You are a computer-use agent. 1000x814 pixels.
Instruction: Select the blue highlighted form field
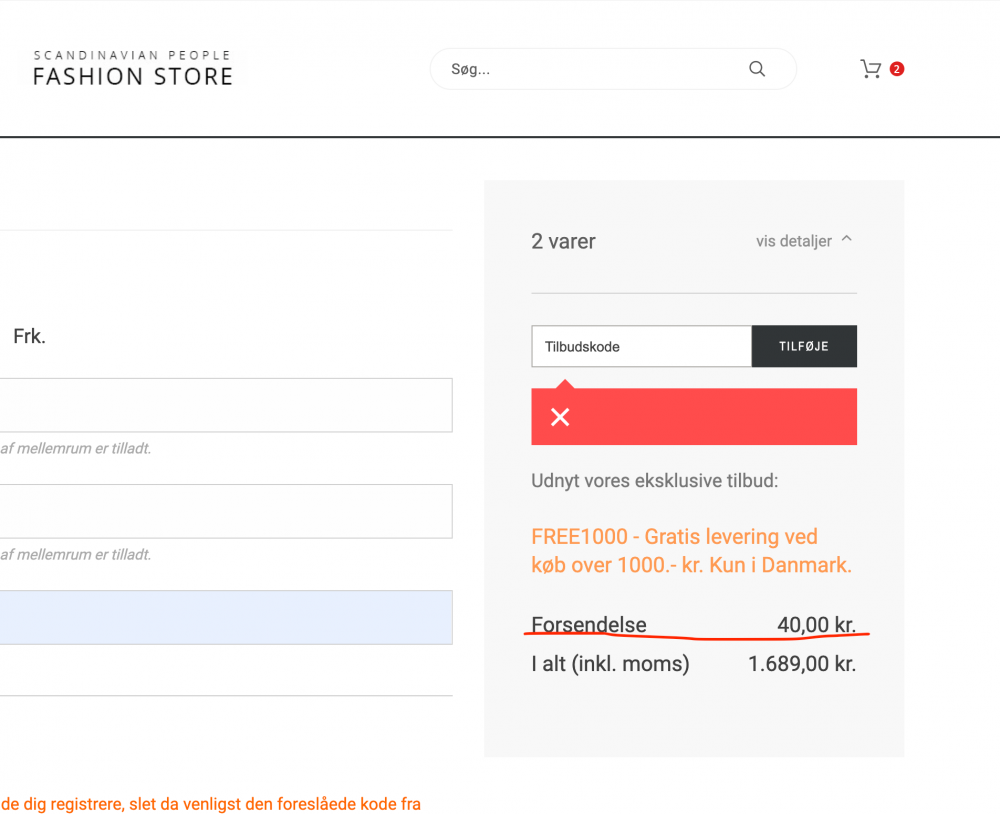pyautogui.click(x=226, y=617)
